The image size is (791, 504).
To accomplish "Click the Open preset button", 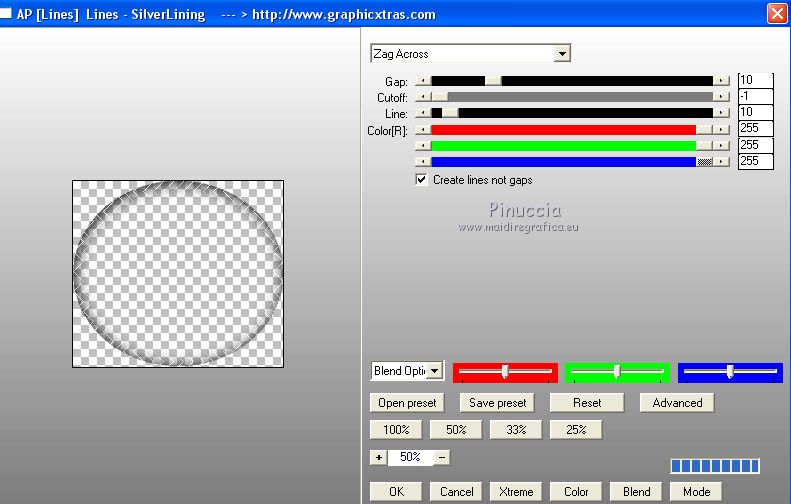I will pyautogui.click(x=407, y=403).
